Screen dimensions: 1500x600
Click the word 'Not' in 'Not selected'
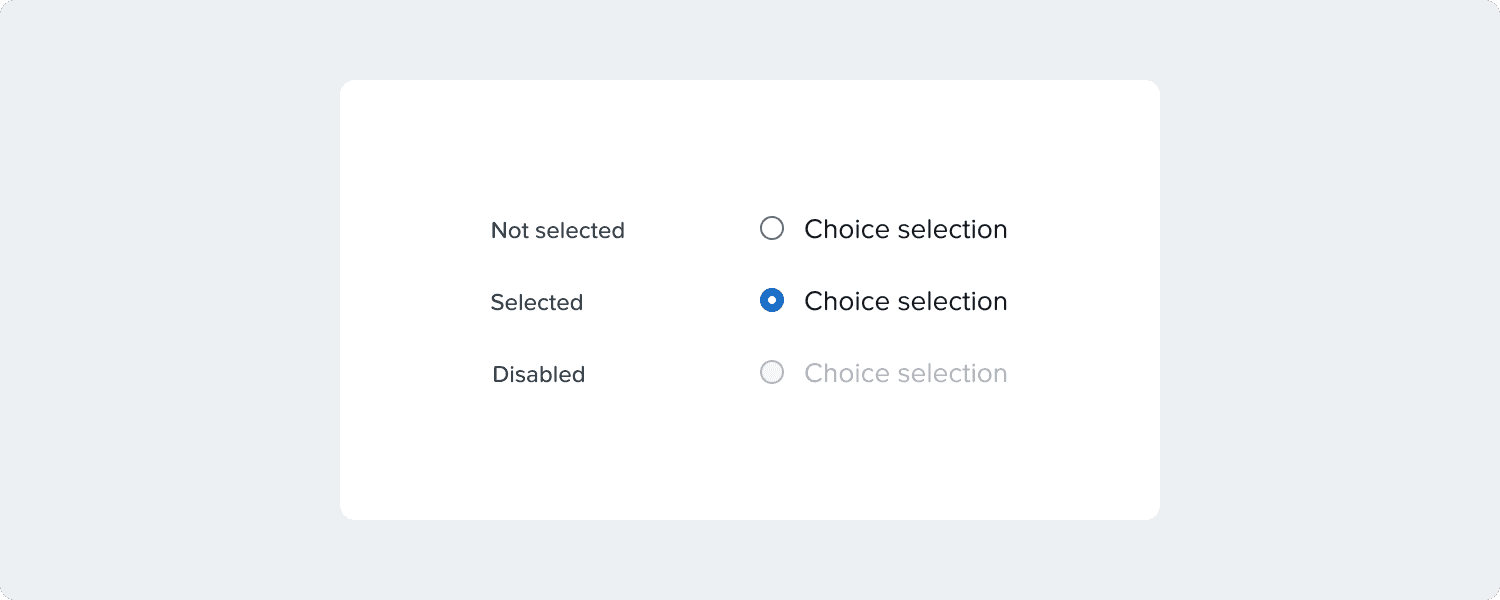509,231
